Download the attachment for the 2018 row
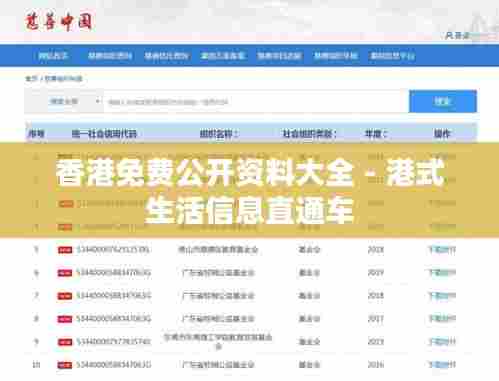499x381 pixels. click(442, 296)
